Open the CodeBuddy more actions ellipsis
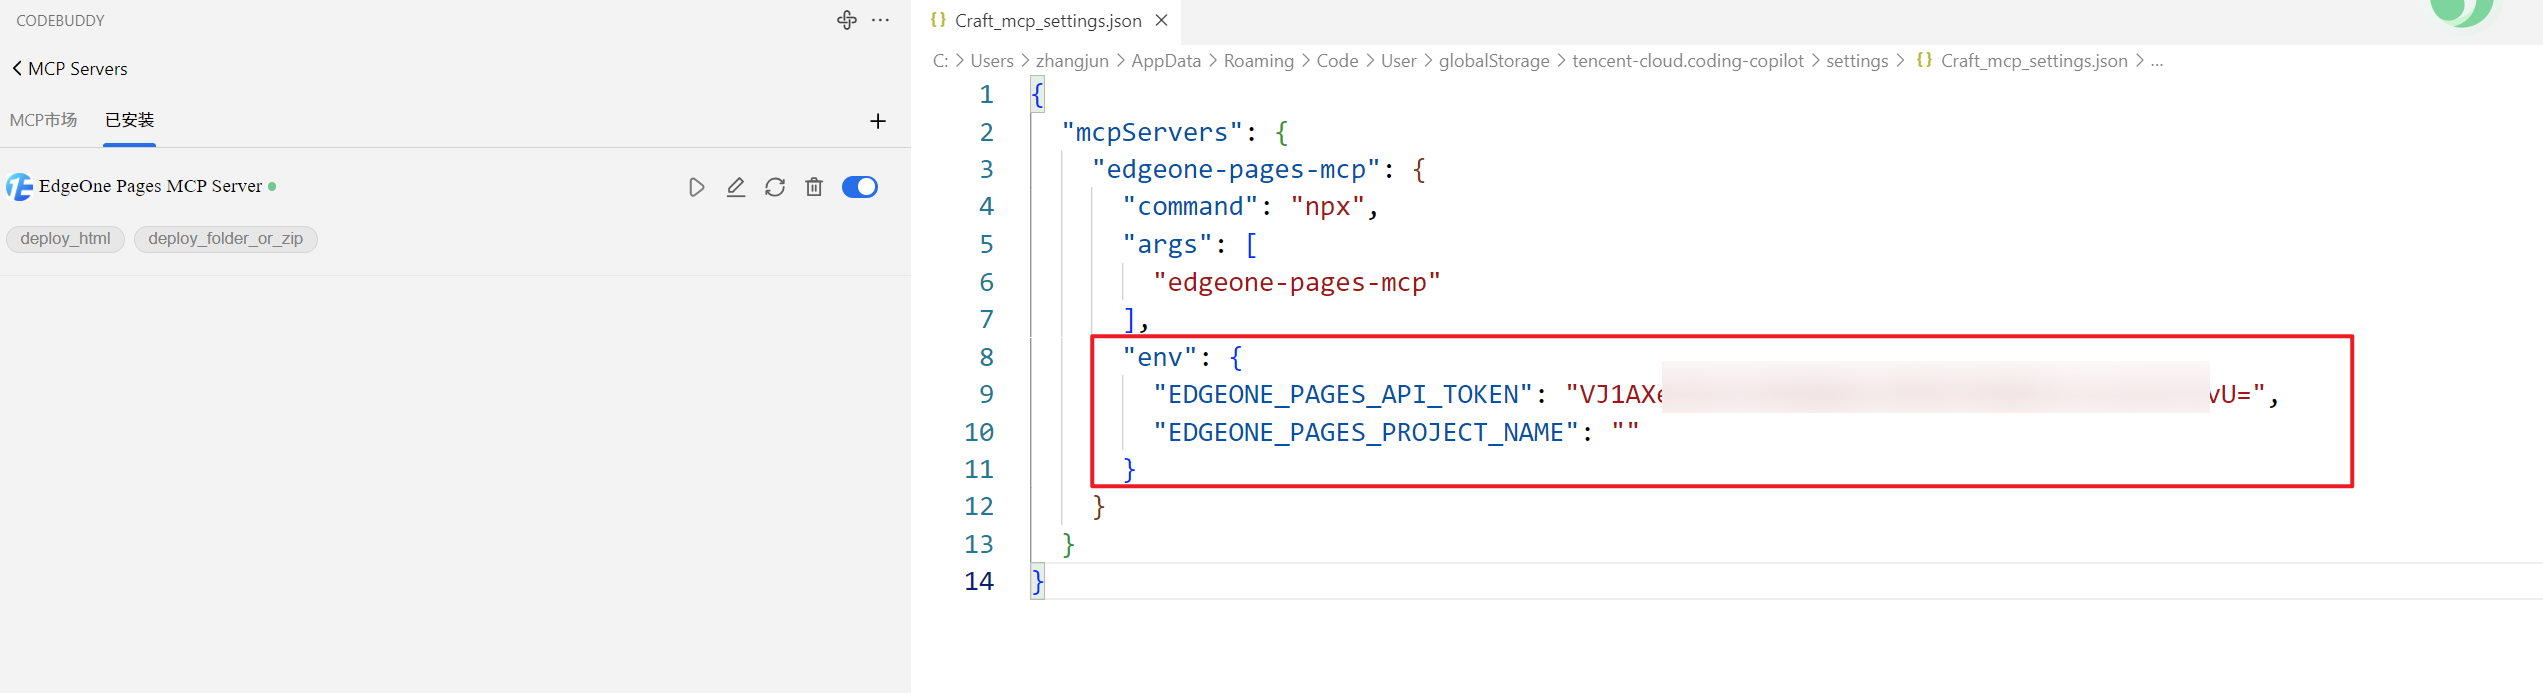Screen dimensions: 2543x693 [880, 20]
